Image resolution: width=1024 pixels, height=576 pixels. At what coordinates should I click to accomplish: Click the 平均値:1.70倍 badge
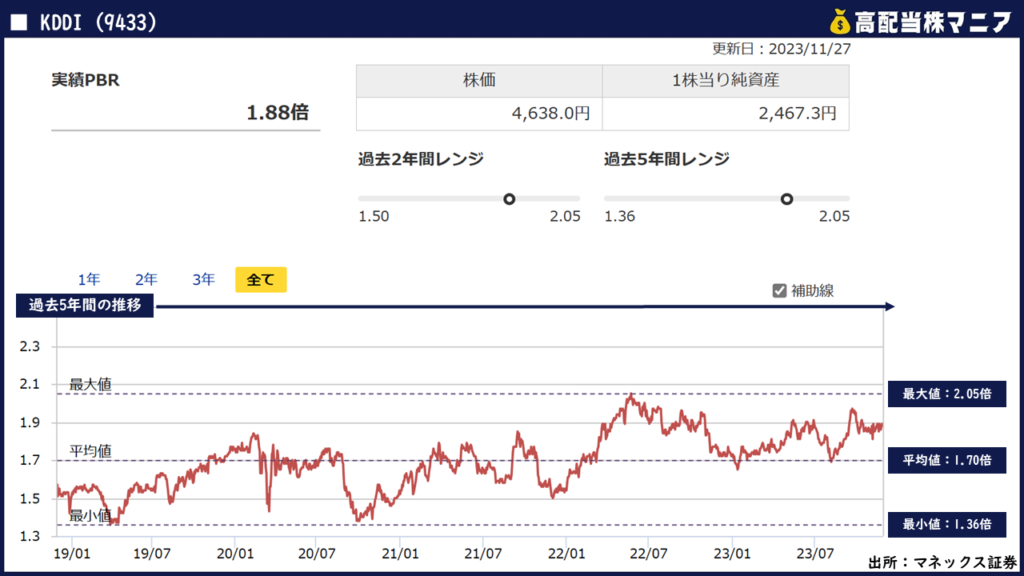[947, 460]
